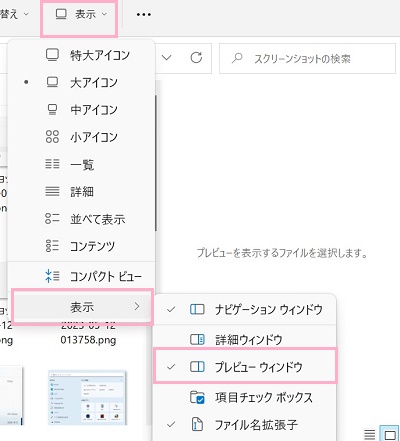Select 特大アイコン view option

pyautogui.click(x=82, y=55)
